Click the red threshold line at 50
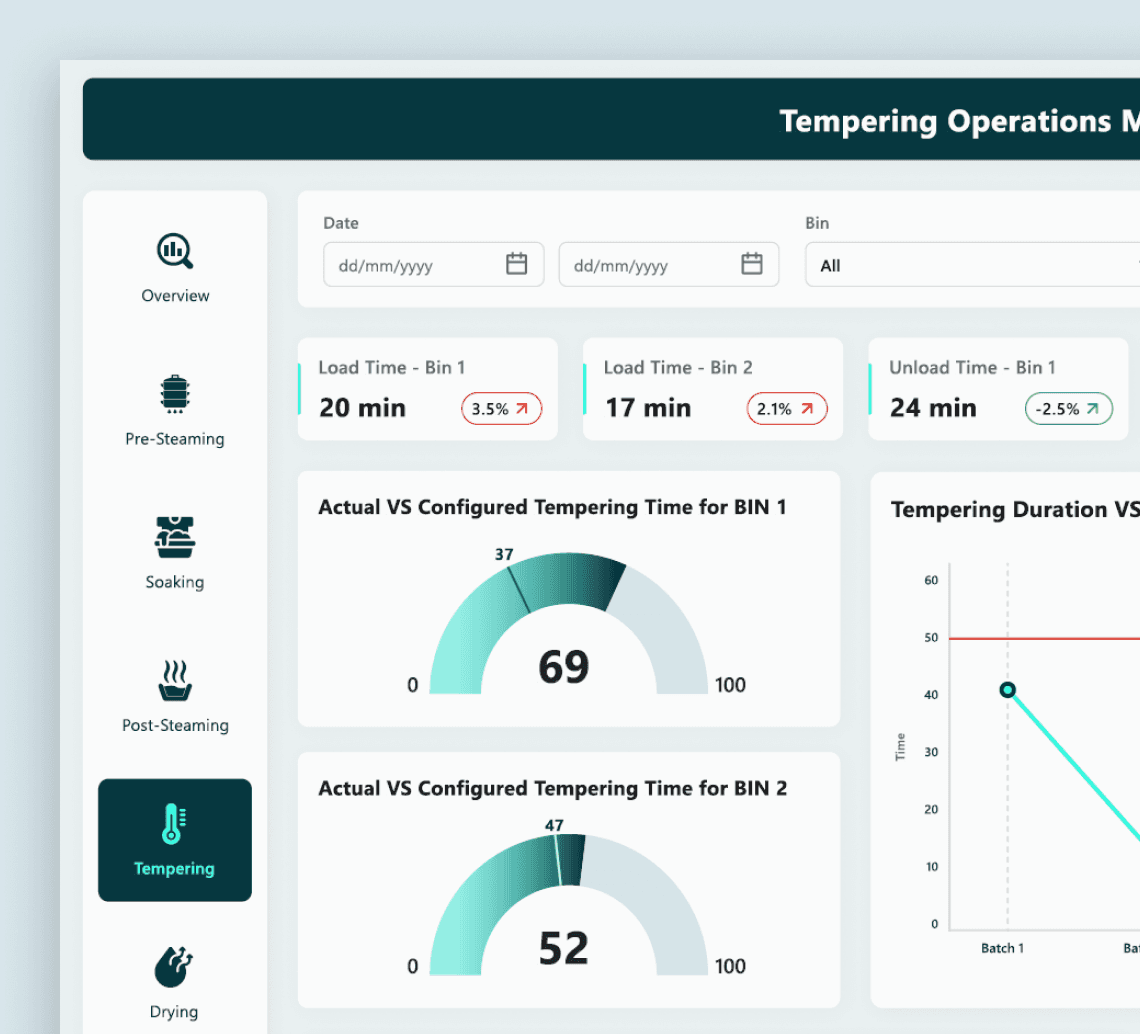This screenshot has width=1140, height=1034. pyautogui.click(x=1044, y=638)
